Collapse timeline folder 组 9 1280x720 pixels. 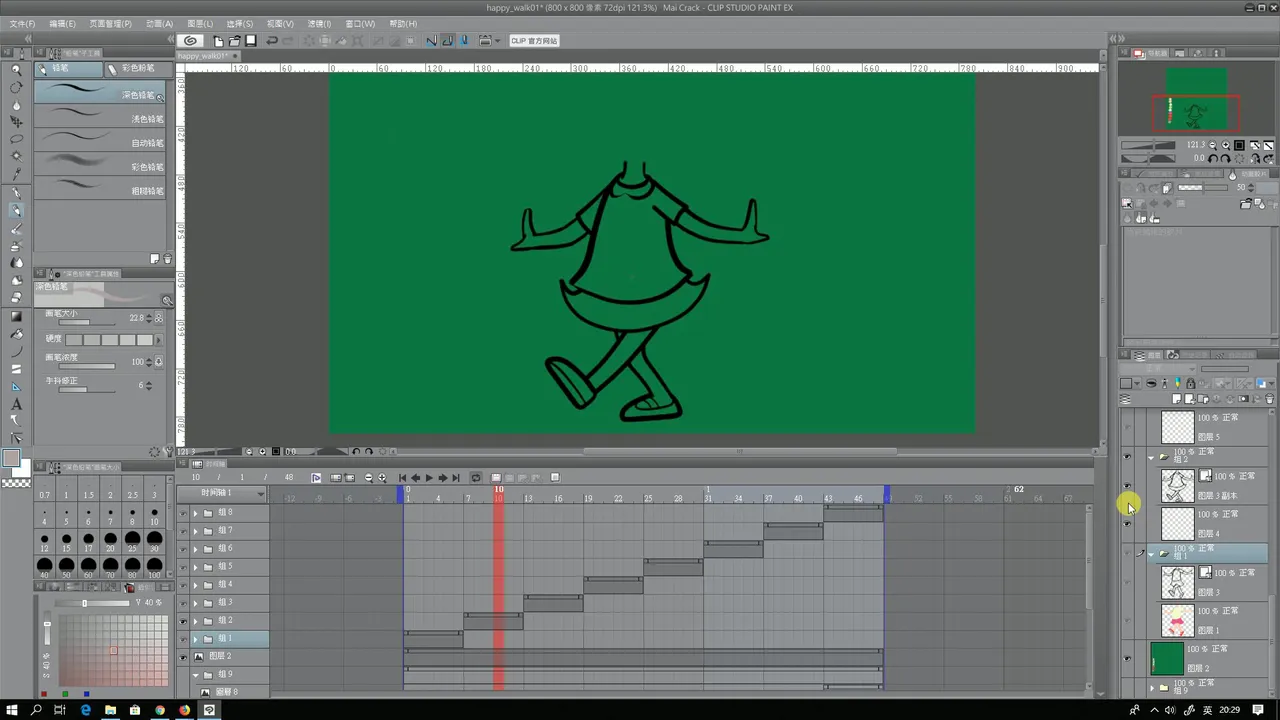(x=195, y=675)
